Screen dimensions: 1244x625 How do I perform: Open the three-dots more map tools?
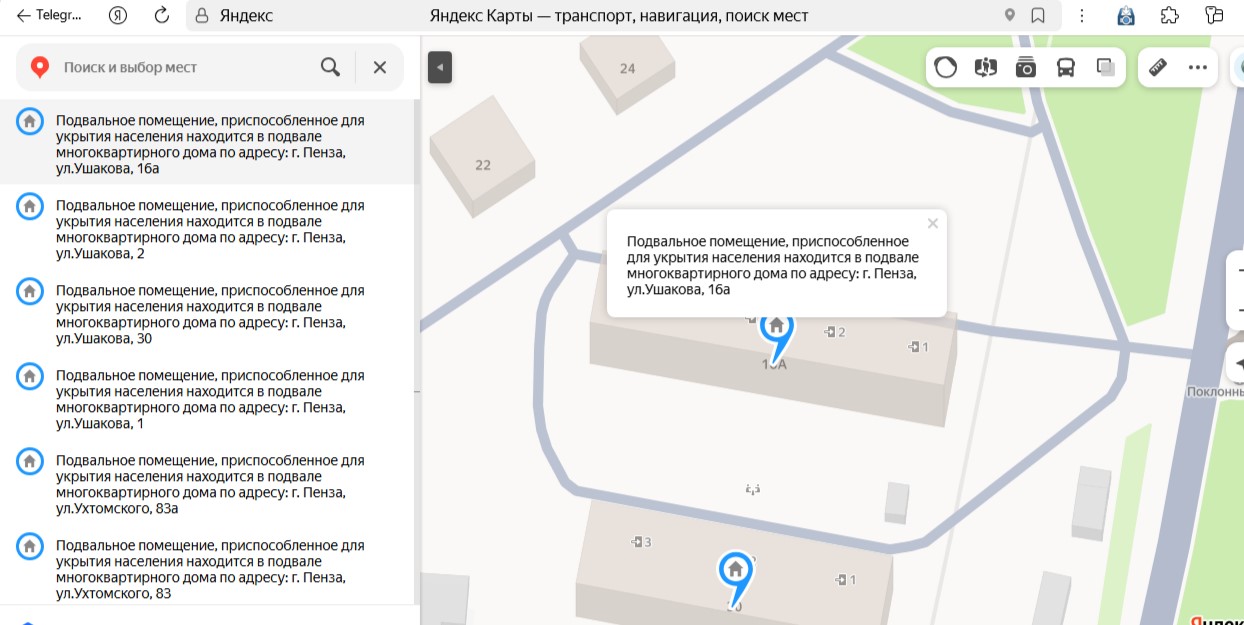(1198, 68)
